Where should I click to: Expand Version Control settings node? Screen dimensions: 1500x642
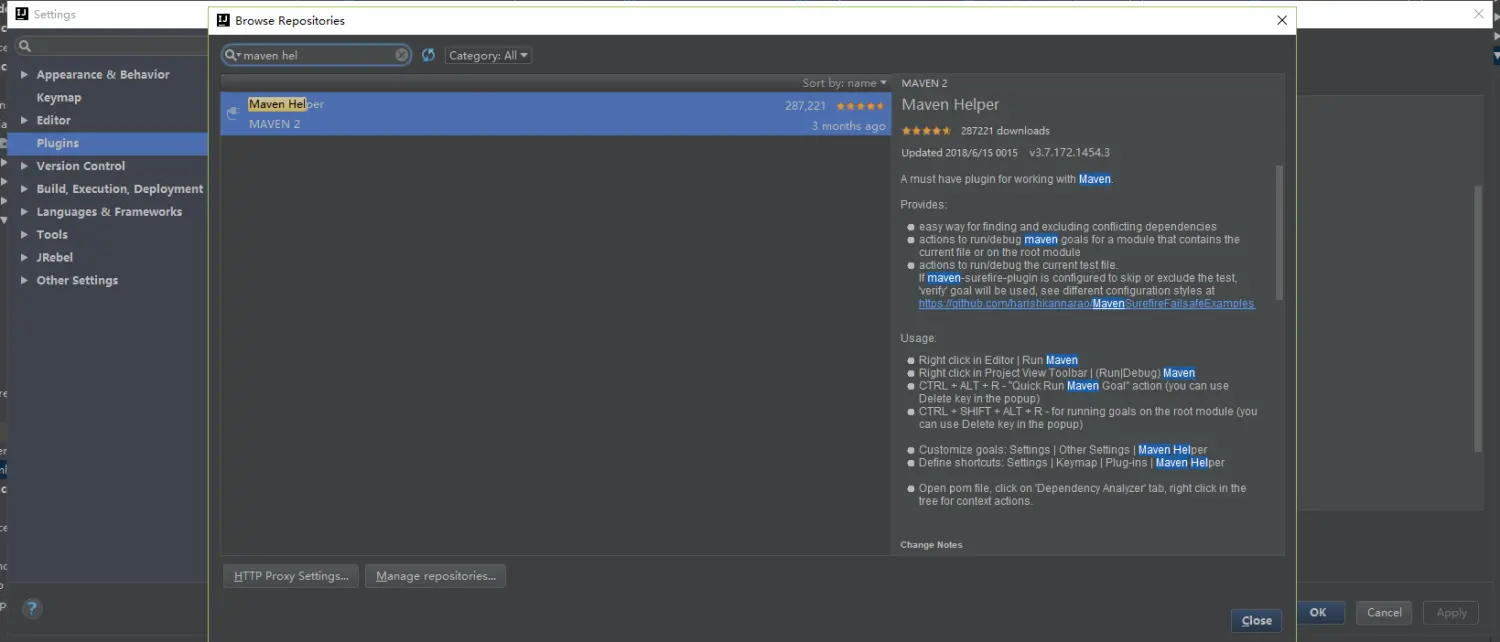[24, 166]
